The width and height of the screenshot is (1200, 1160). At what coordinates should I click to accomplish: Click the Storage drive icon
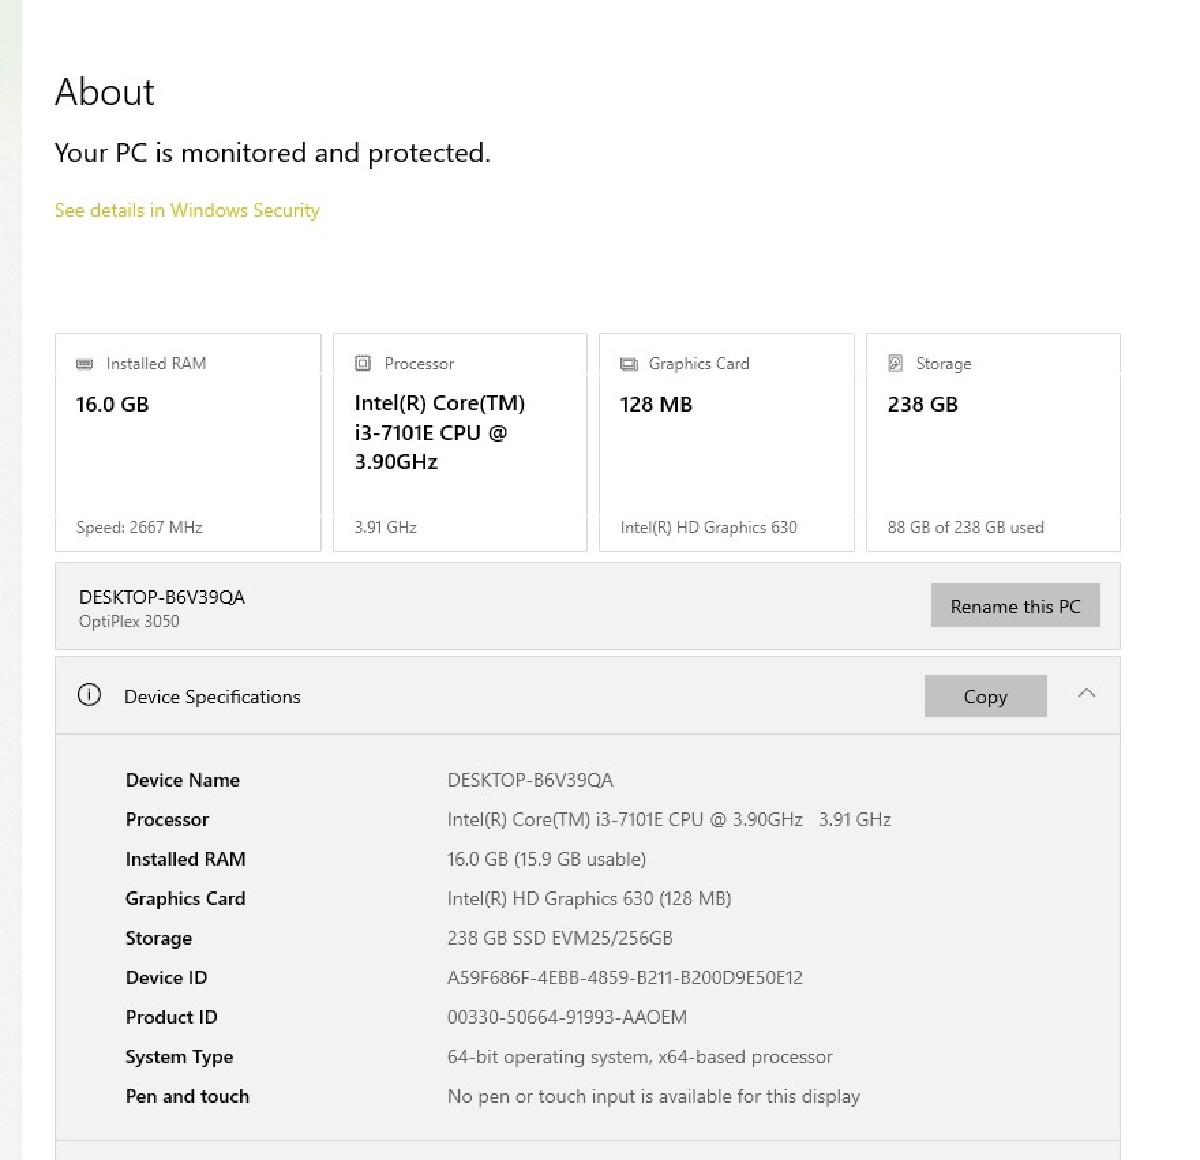[896, 364]
